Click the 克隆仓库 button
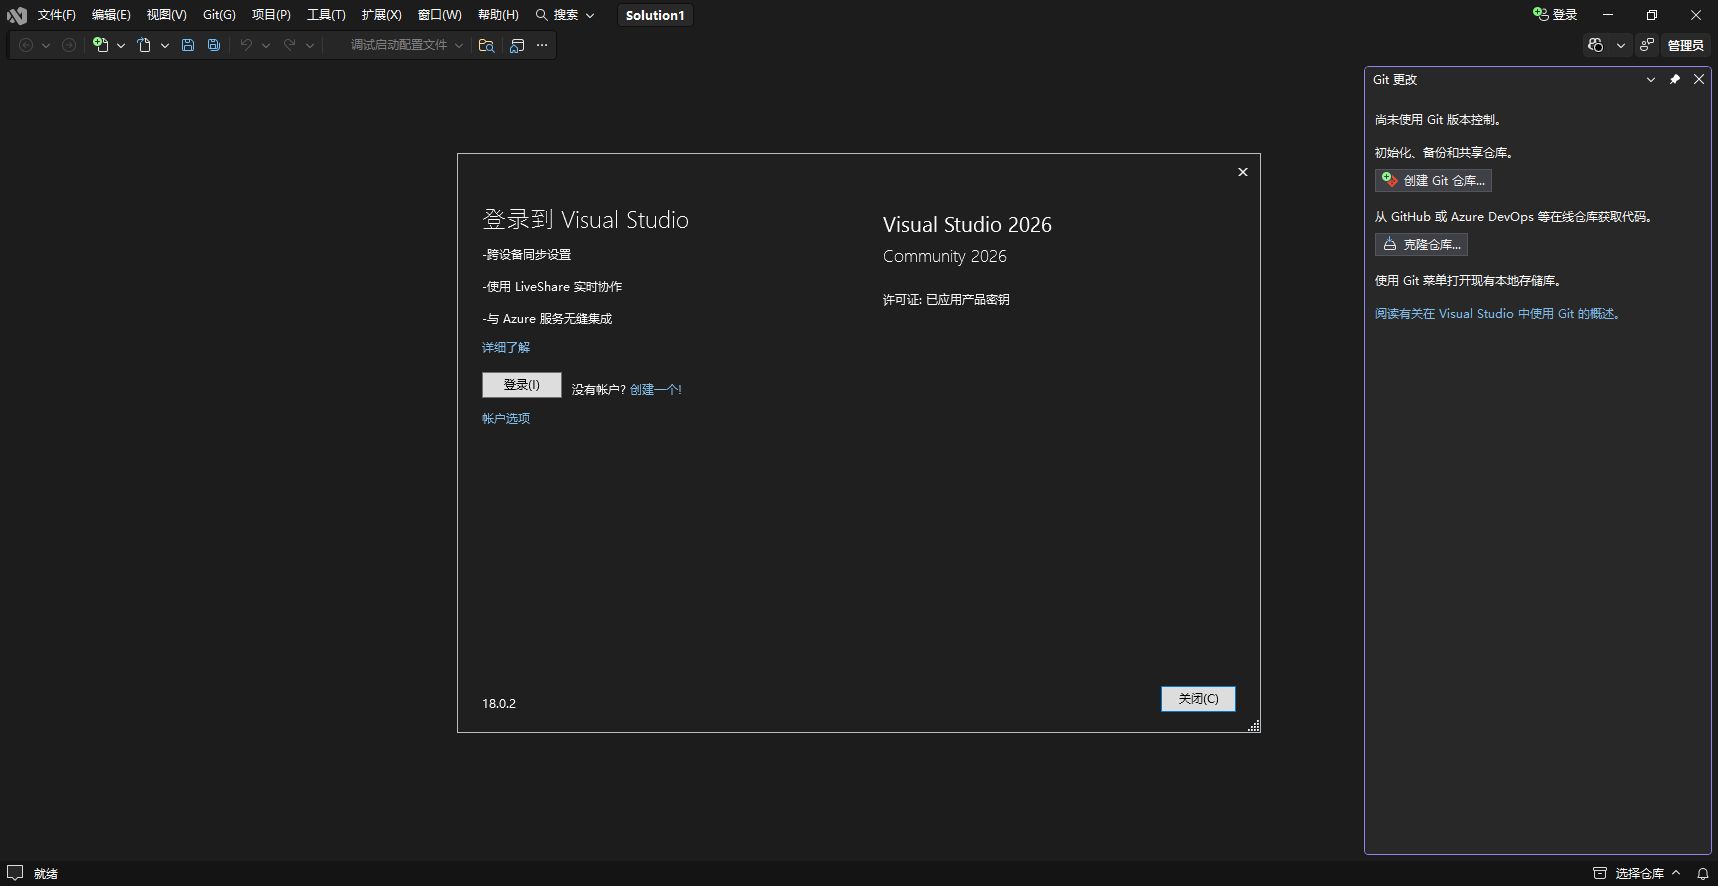 [1421, 244]
